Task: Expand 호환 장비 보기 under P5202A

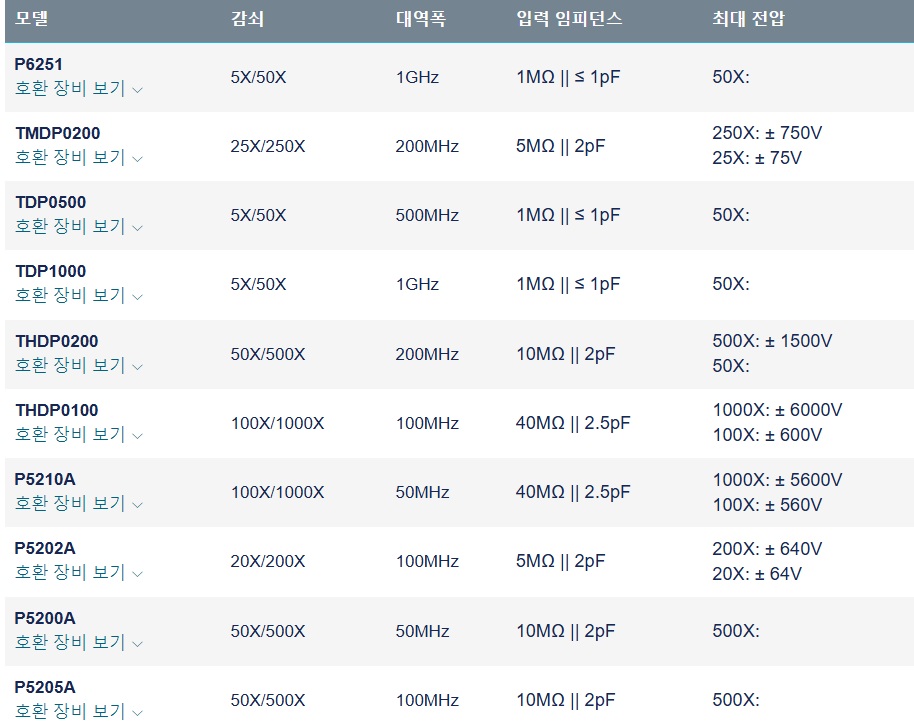Action: tap(79, 572)
